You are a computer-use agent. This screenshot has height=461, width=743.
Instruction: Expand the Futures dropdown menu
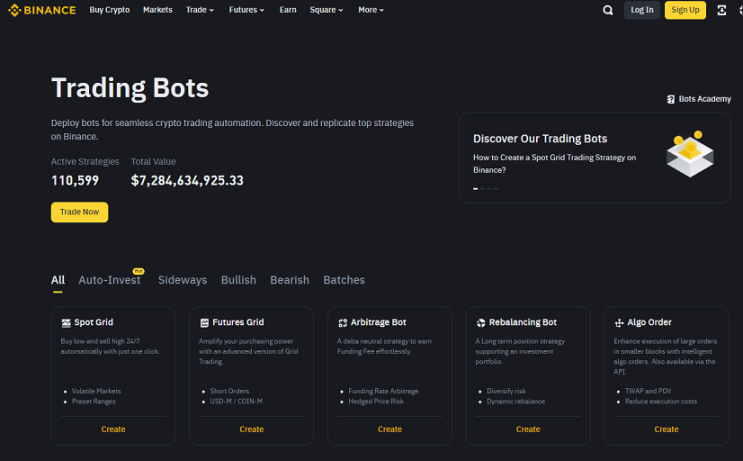coord(246,10)
